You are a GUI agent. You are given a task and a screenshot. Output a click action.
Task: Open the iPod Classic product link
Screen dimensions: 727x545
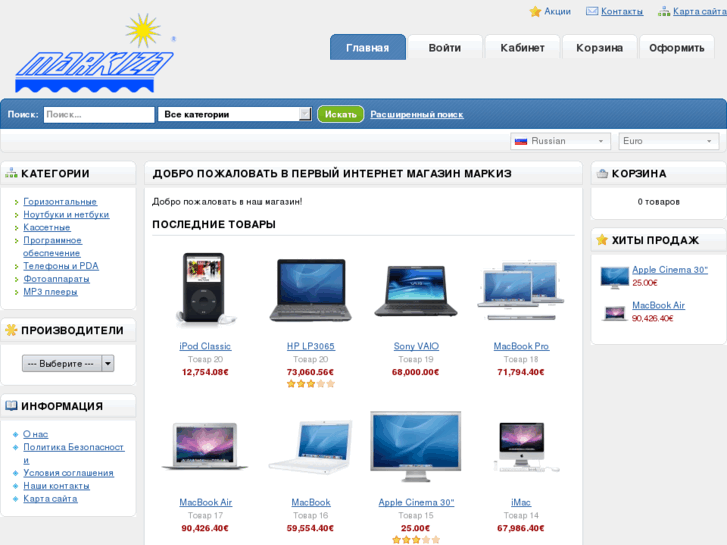(x=205, y=346)
